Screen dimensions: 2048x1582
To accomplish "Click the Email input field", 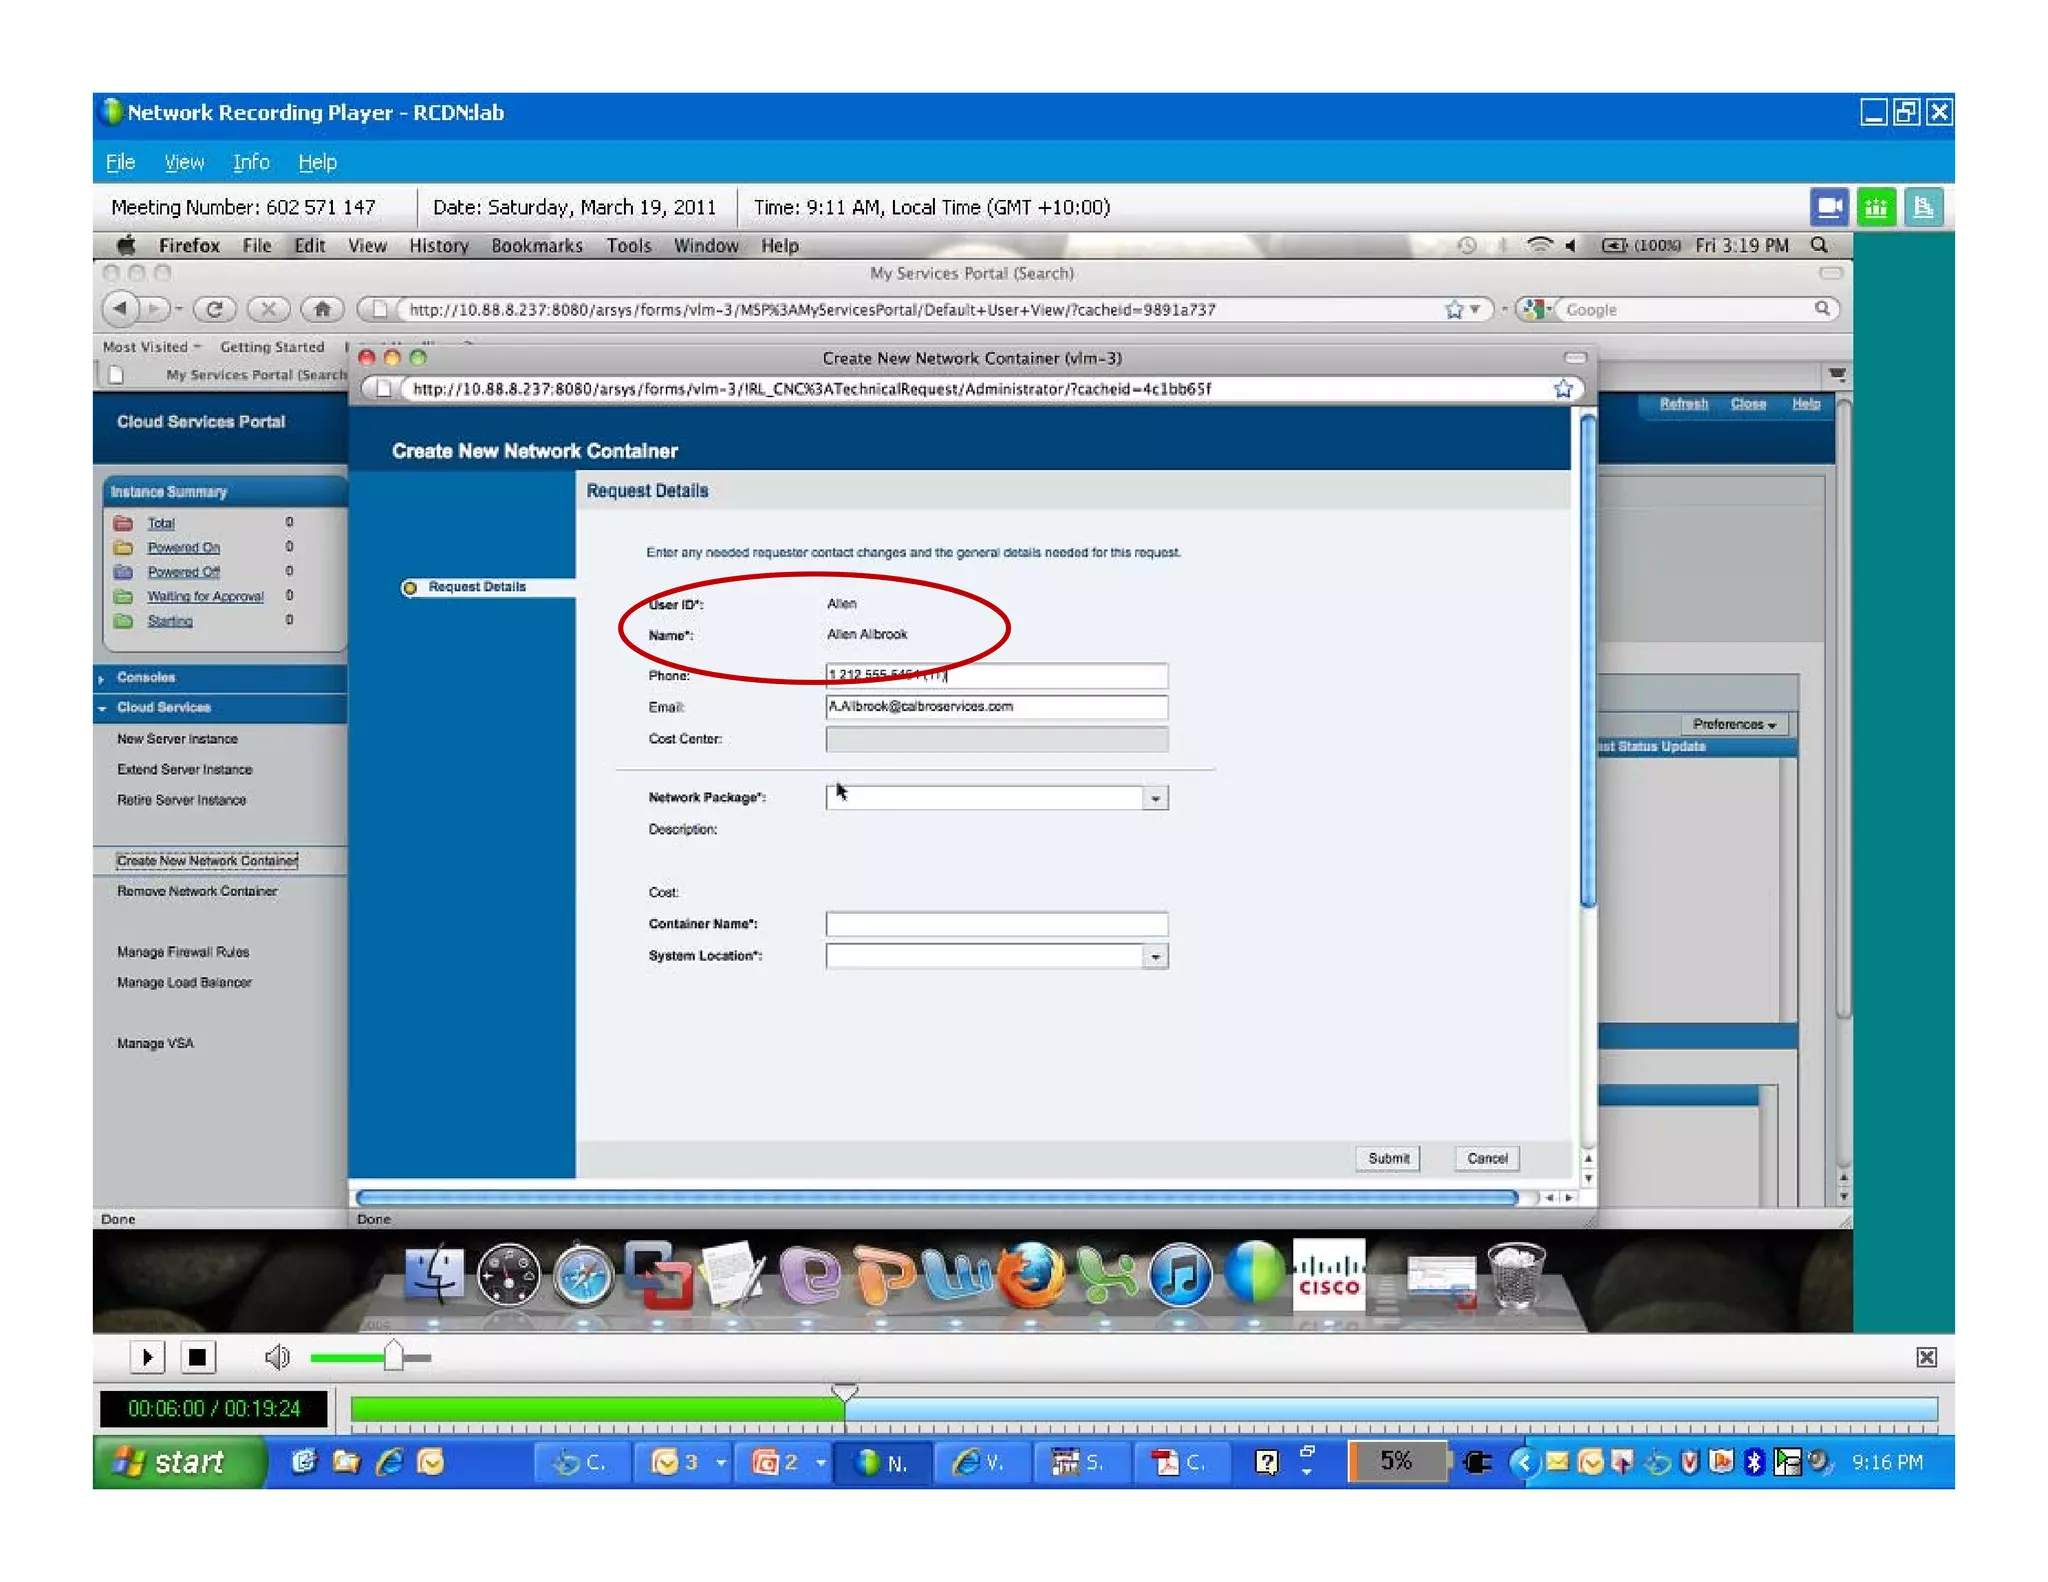I will point(996,707).
